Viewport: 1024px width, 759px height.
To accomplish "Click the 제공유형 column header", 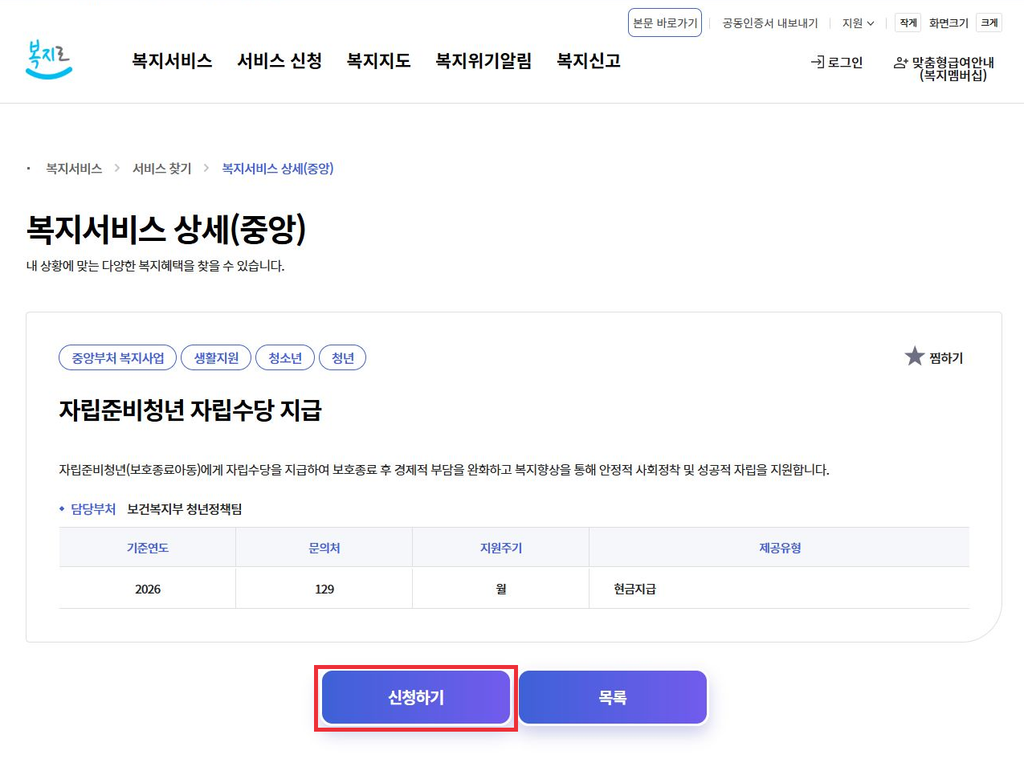I will [x=780, y=548].
